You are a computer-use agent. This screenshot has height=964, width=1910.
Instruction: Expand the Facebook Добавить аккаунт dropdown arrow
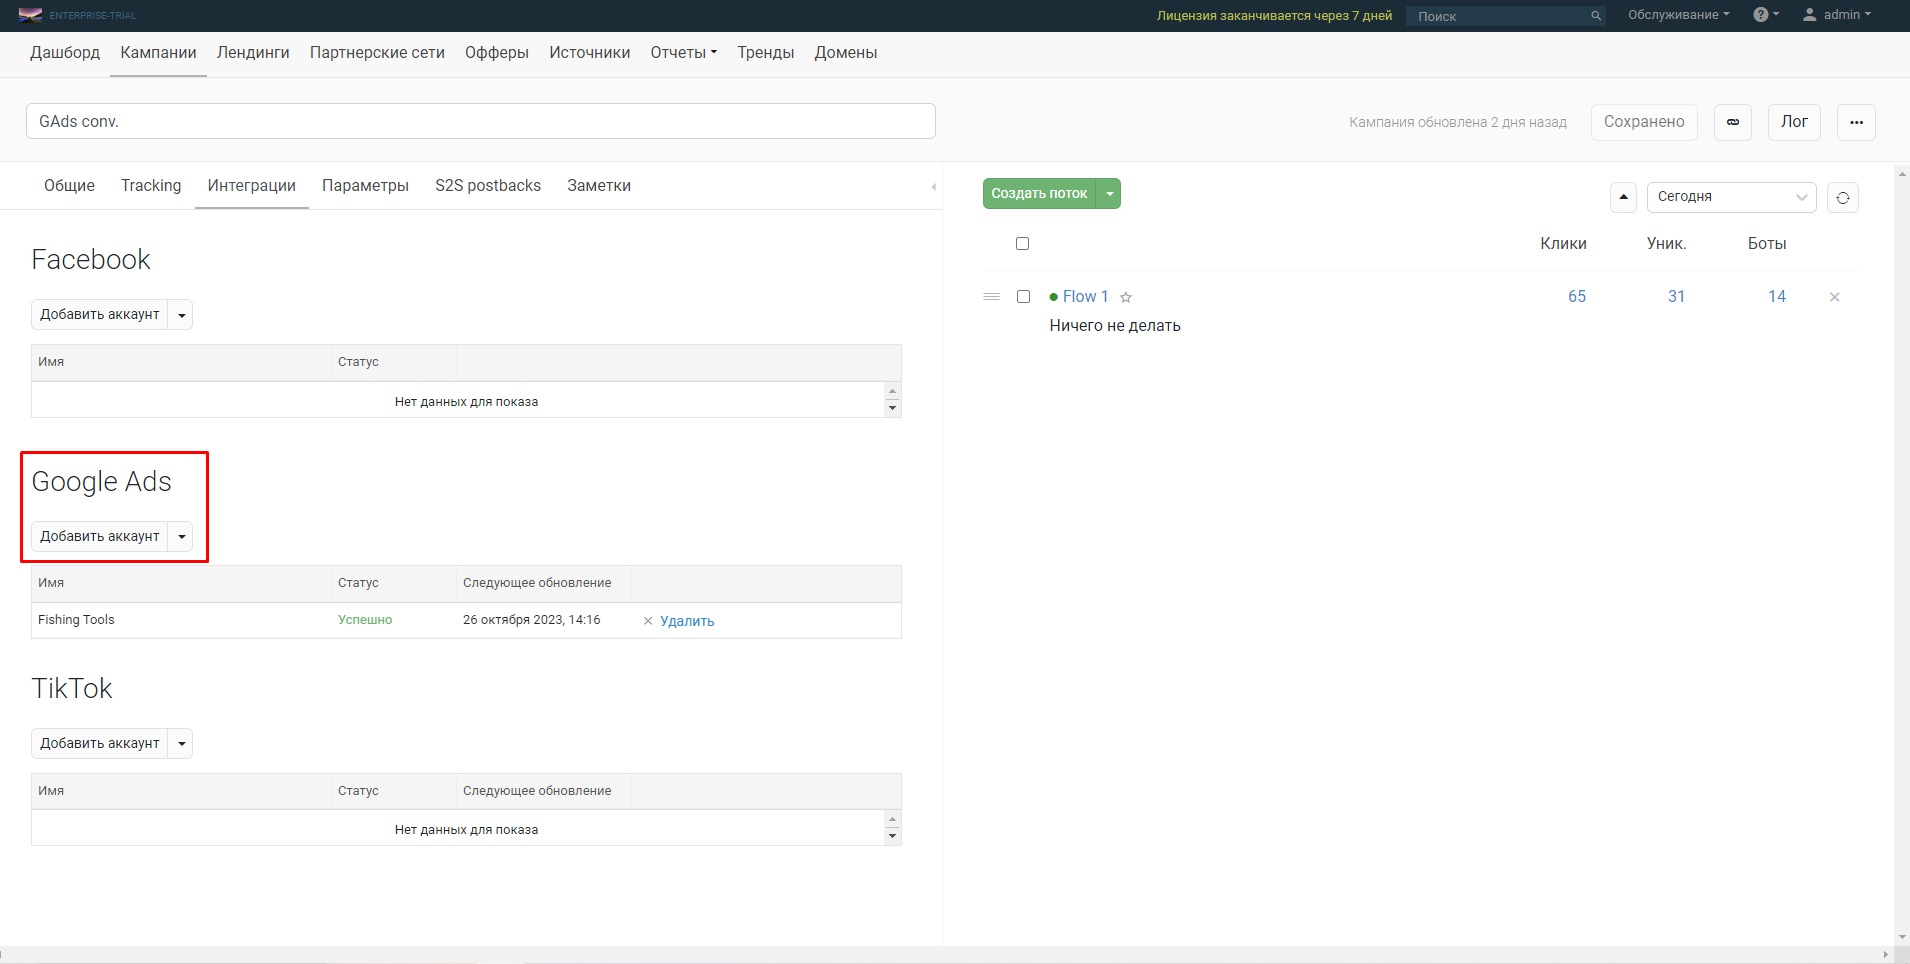coord(181,315)
